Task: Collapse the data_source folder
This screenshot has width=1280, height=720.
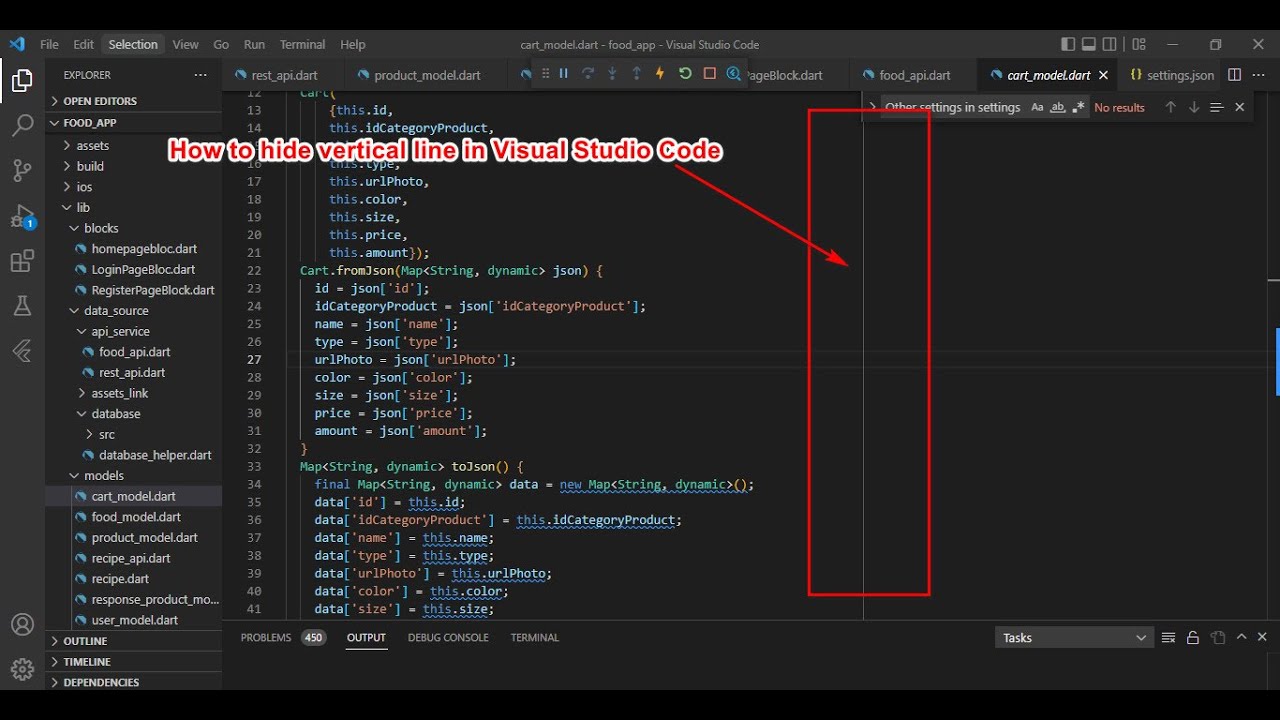Action: [134, 310]
